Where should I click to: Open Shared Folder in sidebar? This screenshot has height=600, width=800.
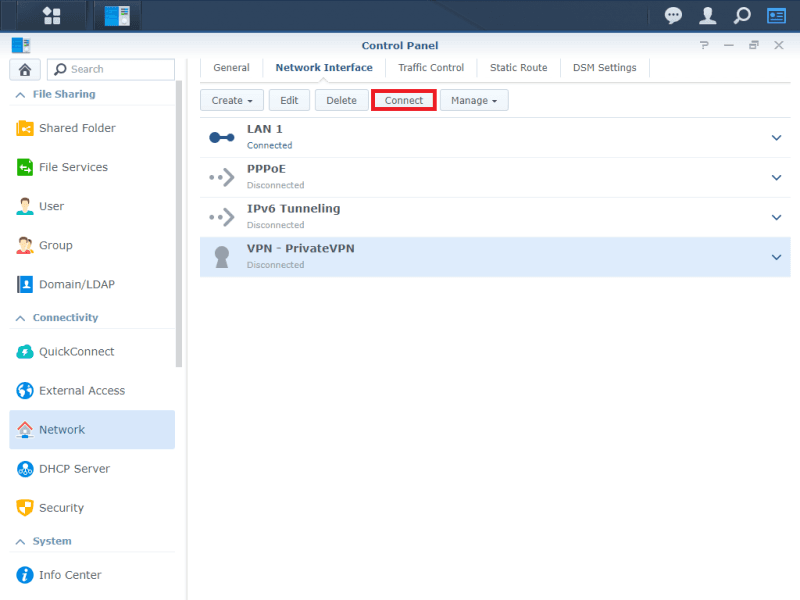click(77, 128)
